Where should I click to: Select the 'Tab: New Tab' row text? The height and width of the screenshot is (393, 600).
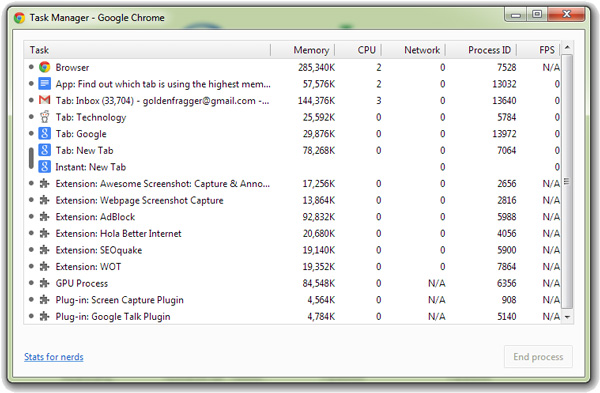tap(84, 150)
